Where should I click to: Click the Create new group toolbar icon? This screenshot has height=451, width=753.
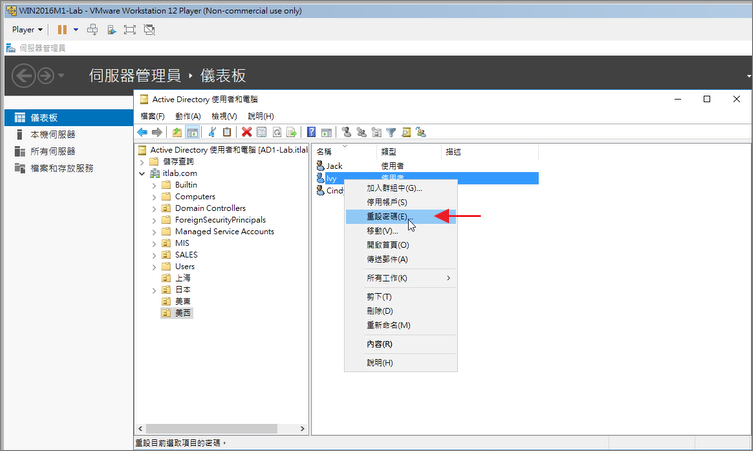coord(361,132)
